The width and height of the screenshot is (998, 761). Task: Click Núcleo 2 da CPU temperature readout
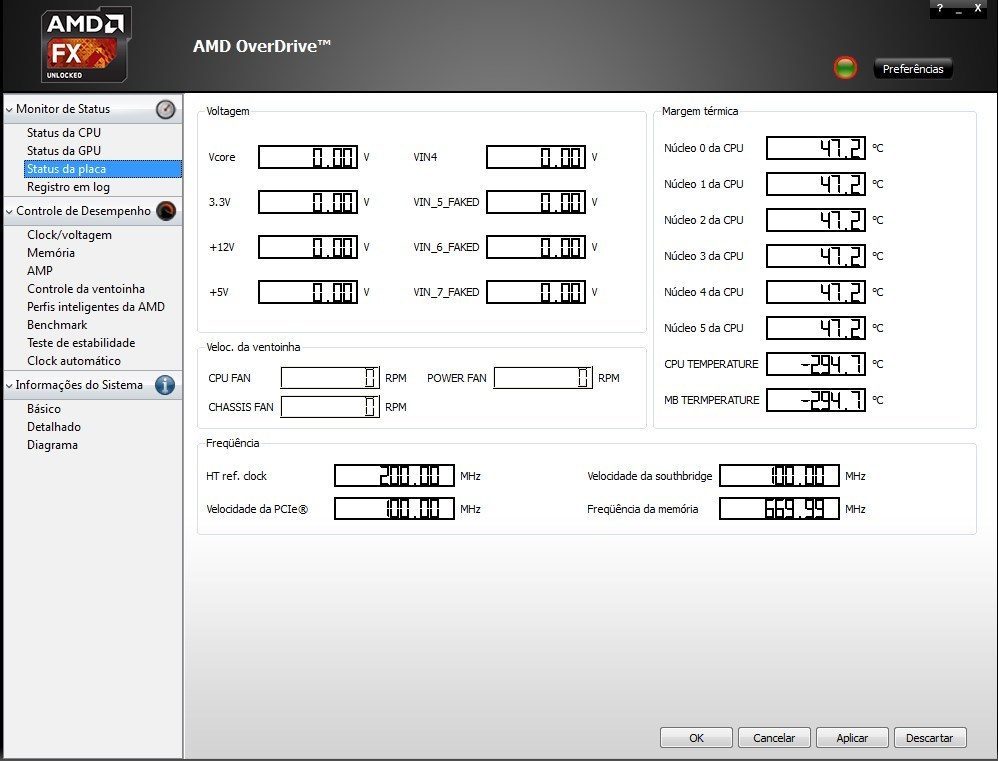816,220
